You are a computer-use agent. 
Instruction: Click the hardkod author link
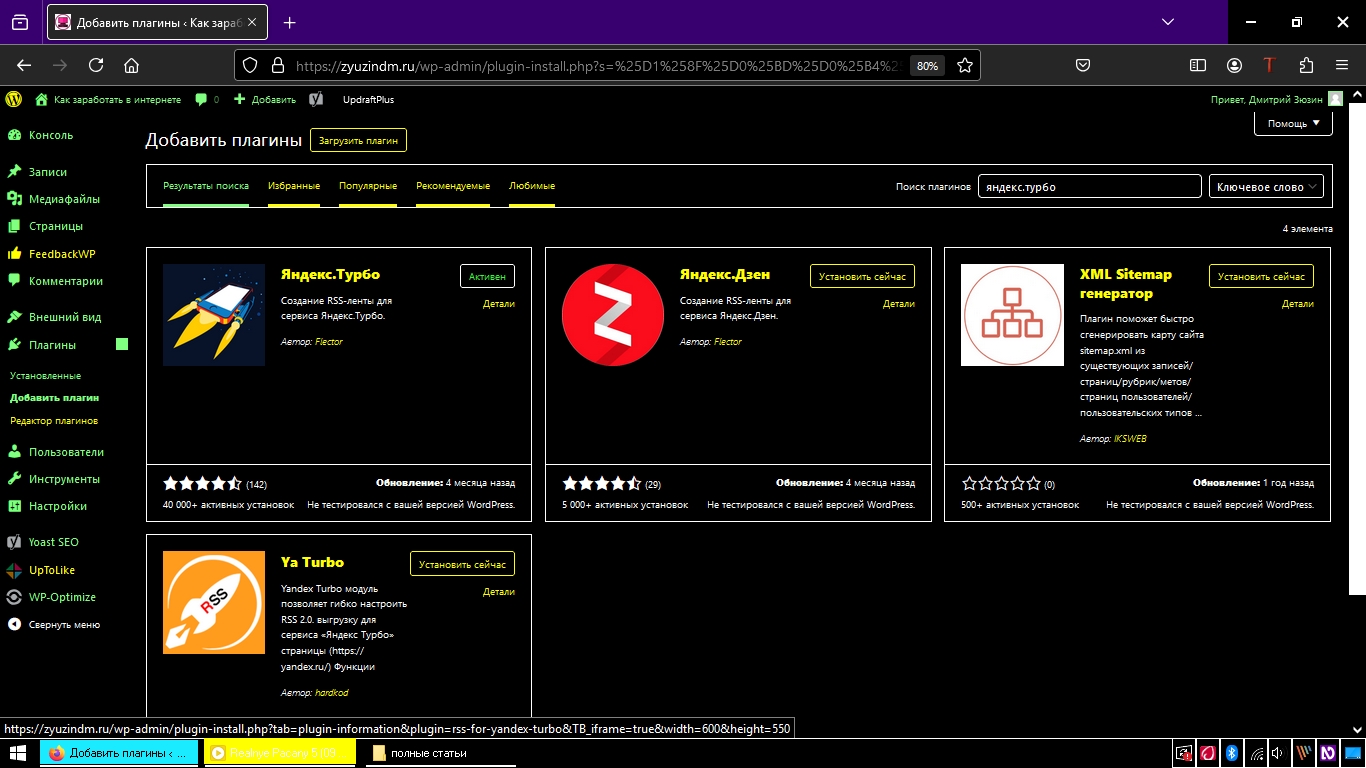[x=332, y=693]
